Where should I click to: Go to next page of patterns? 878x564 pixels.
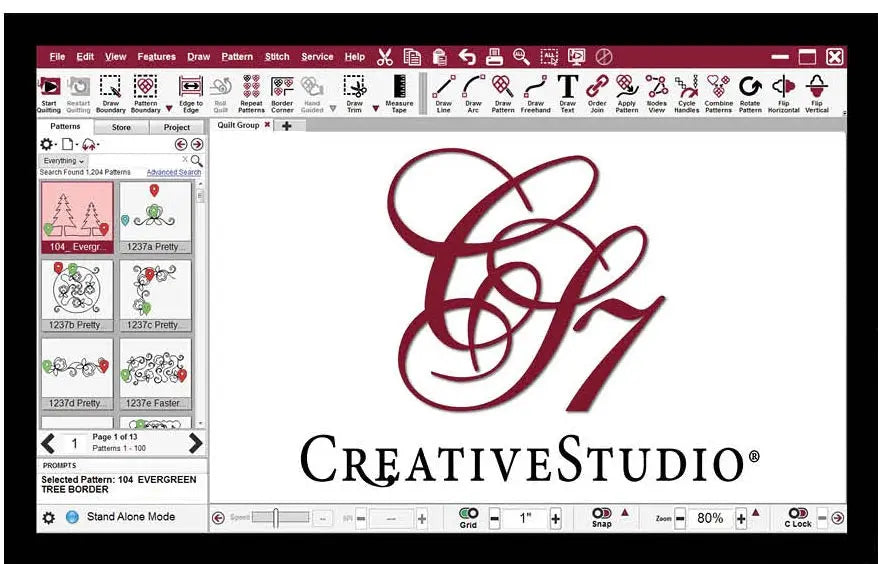click(195, 443)
